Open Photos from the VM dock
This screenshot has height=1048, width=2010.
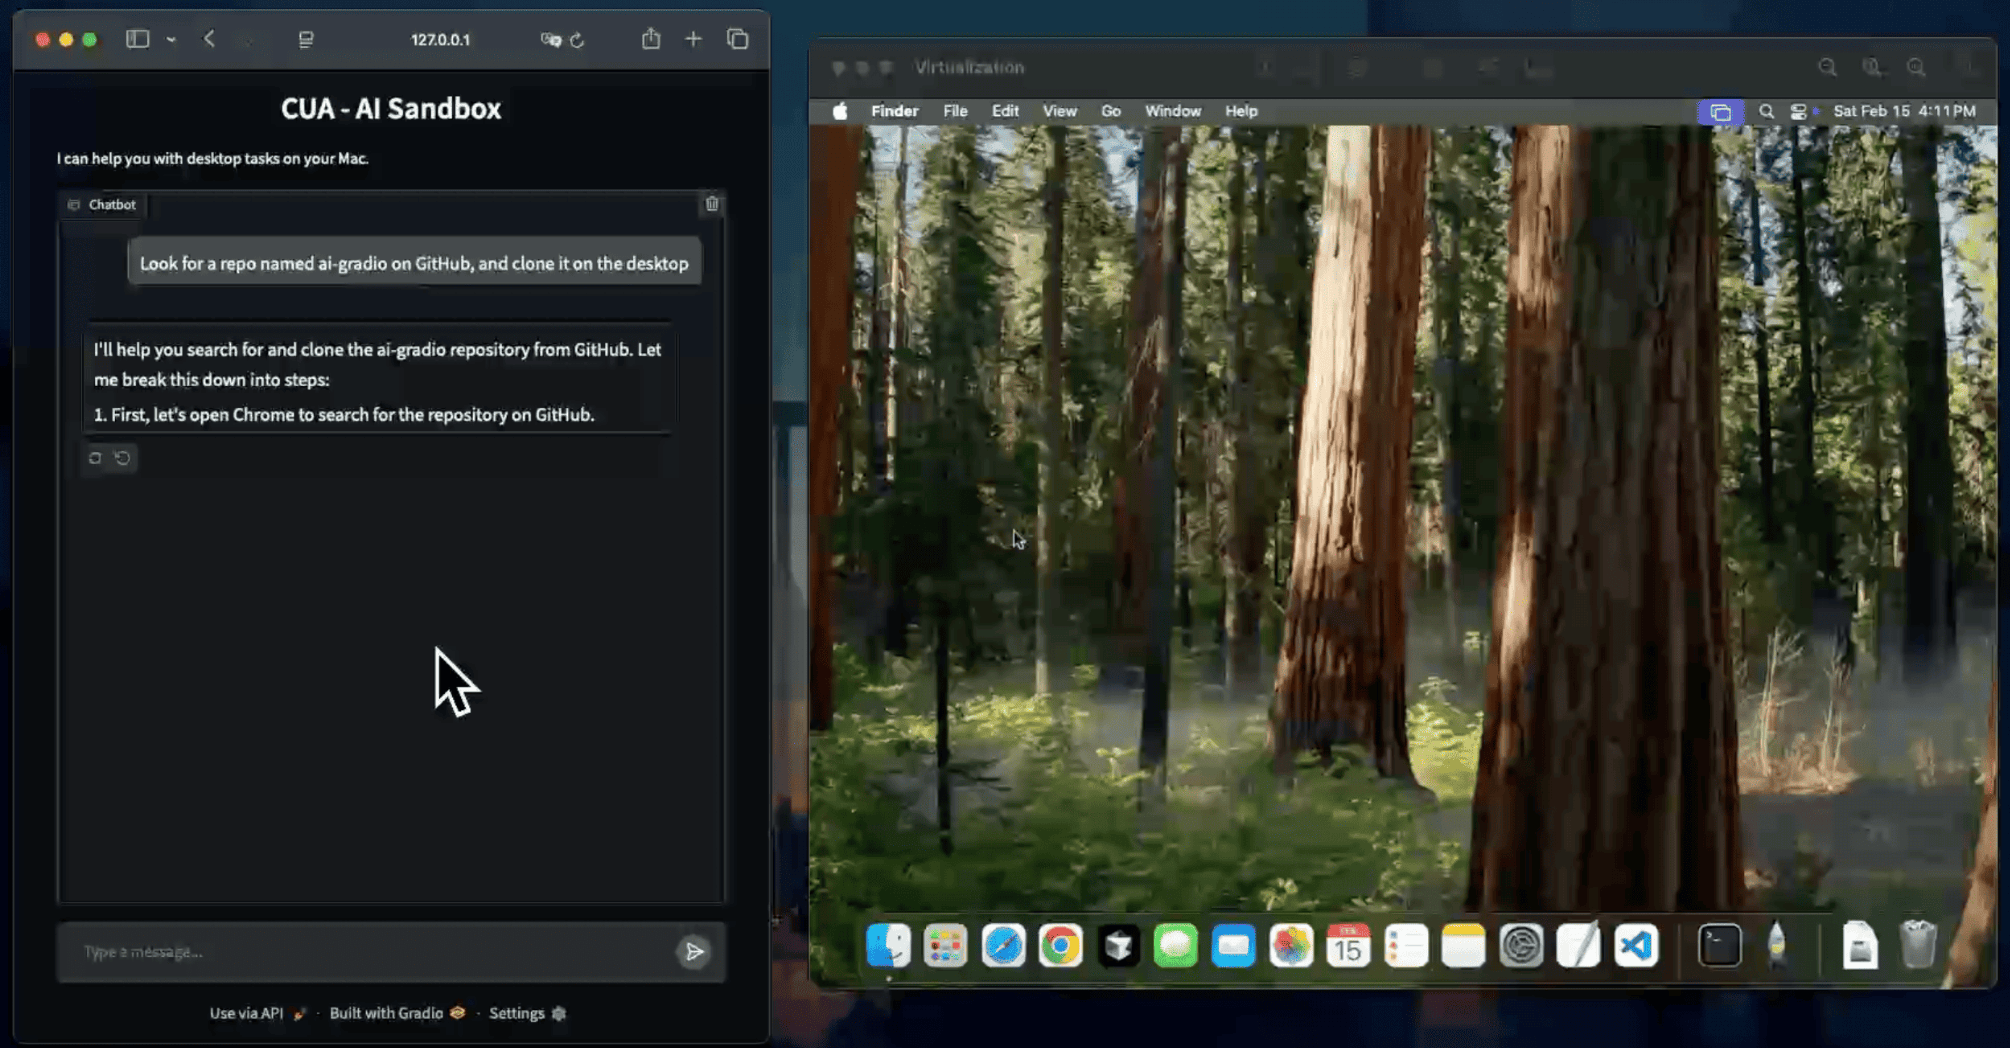tap(1291, 945)
